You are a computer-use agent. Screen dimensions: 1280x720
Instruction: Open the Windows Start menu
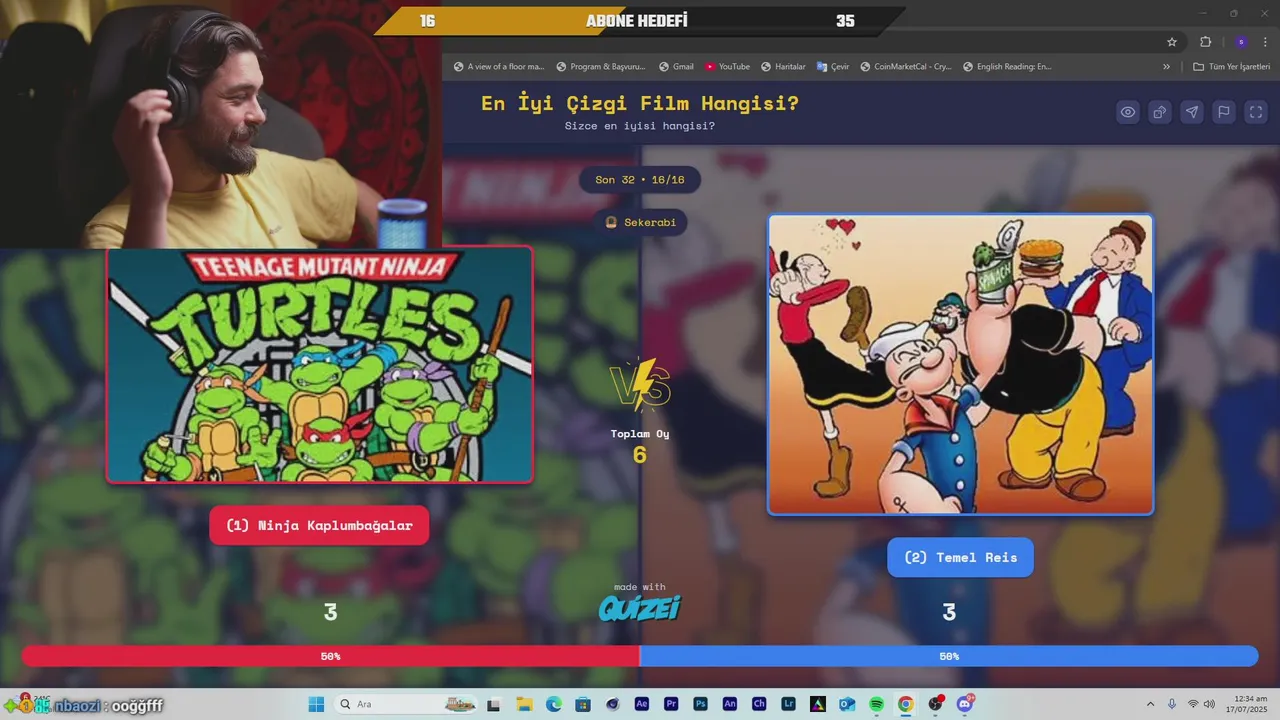point(316,704)
